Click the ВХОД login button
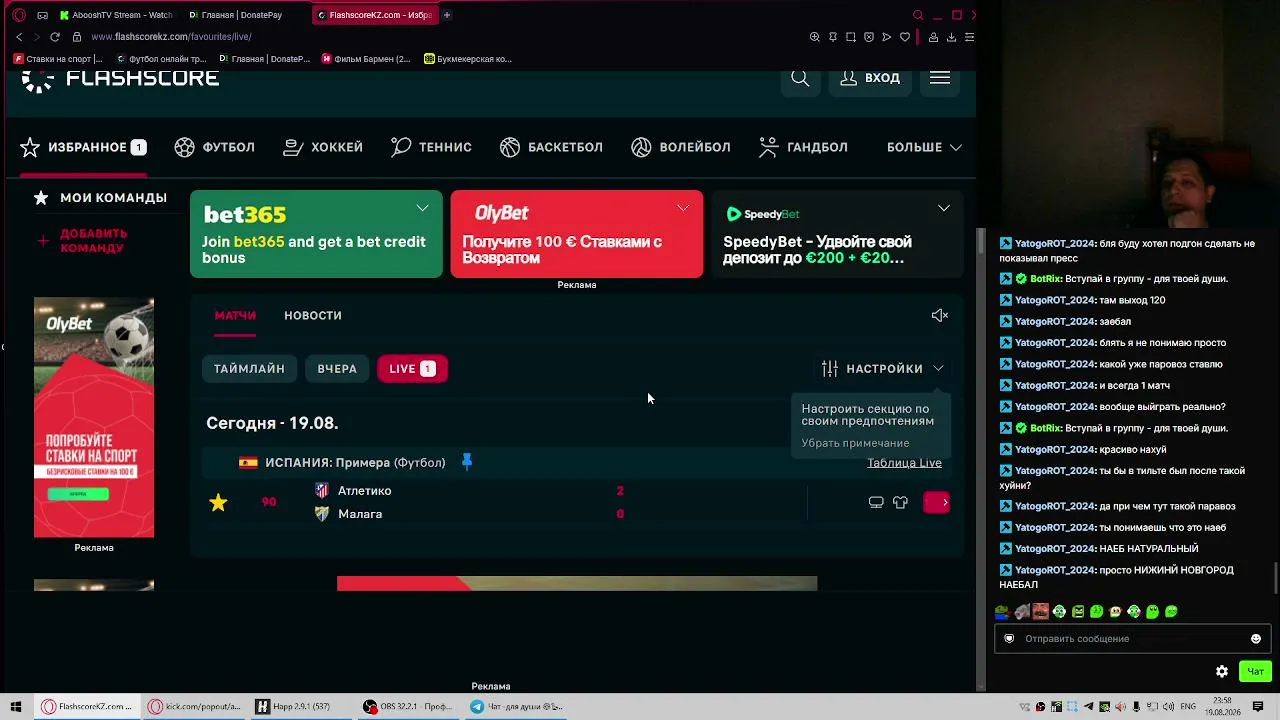The width and height of the screenshot is (1280, 720). tap(870, 78)
